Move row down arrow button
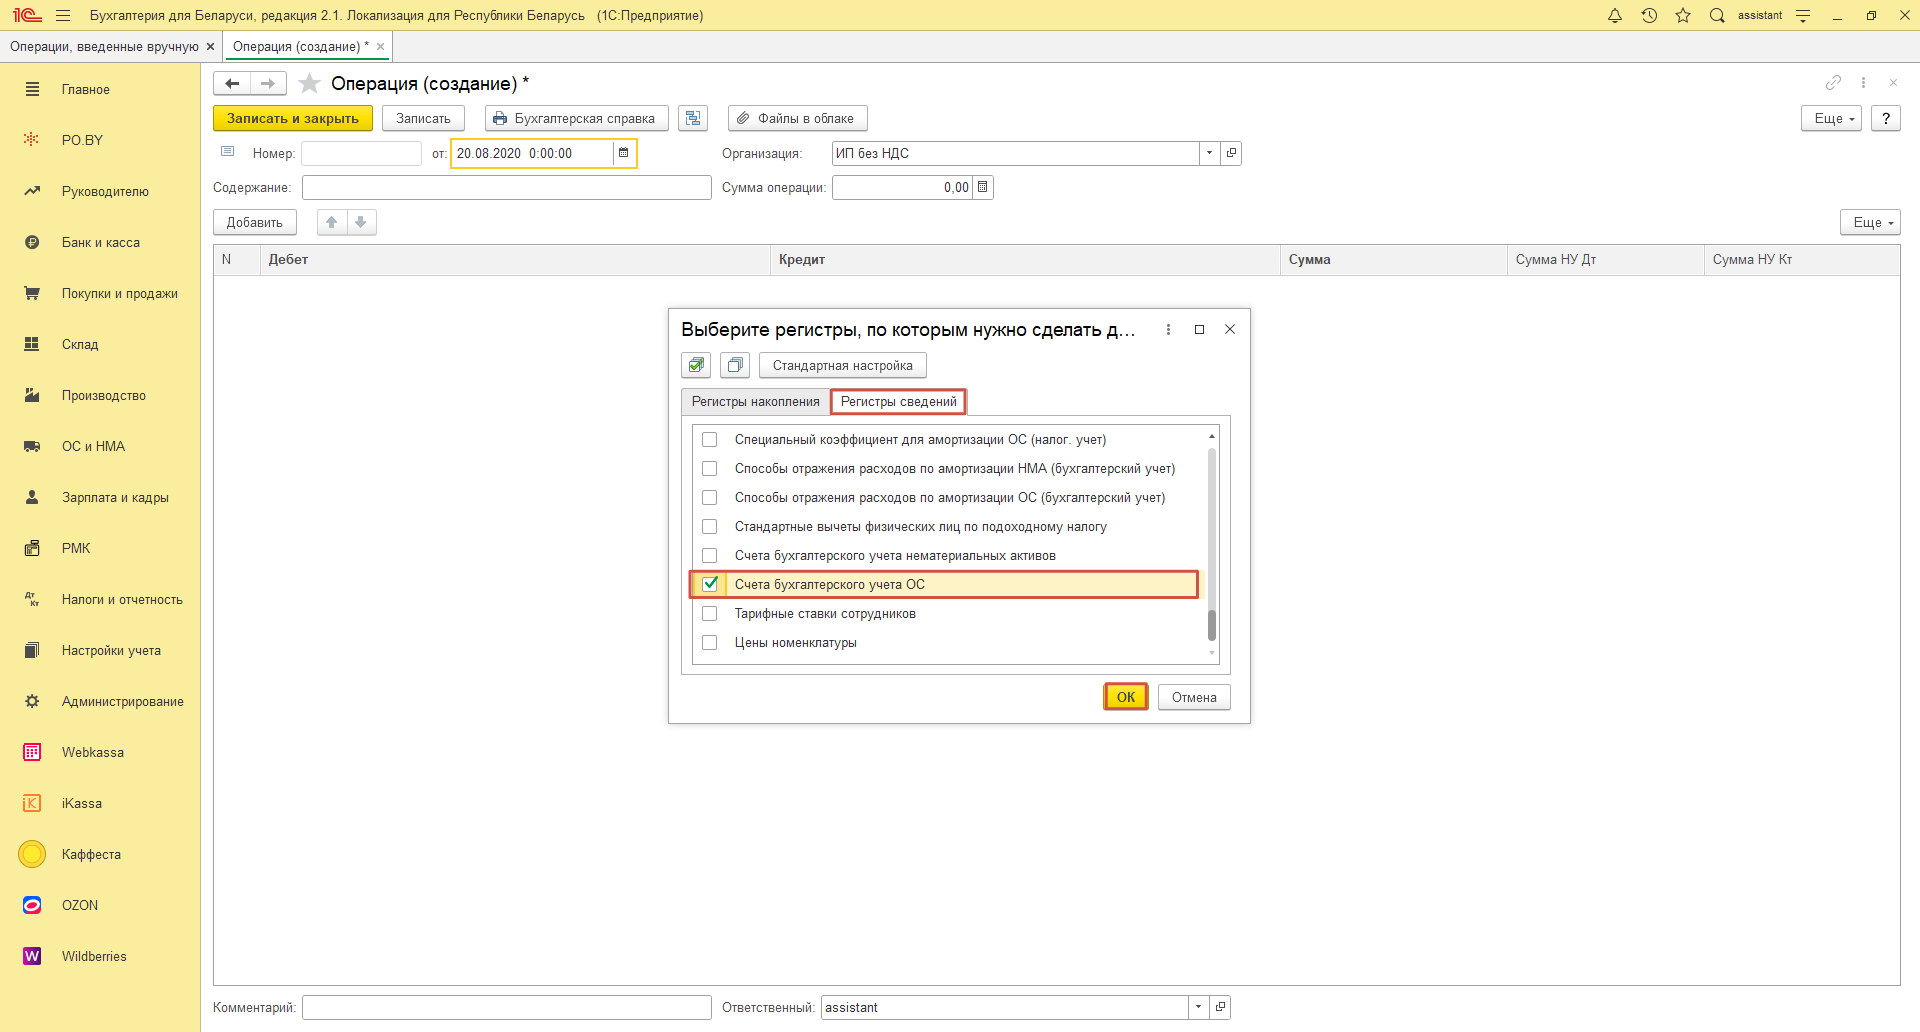 (361, 222)
